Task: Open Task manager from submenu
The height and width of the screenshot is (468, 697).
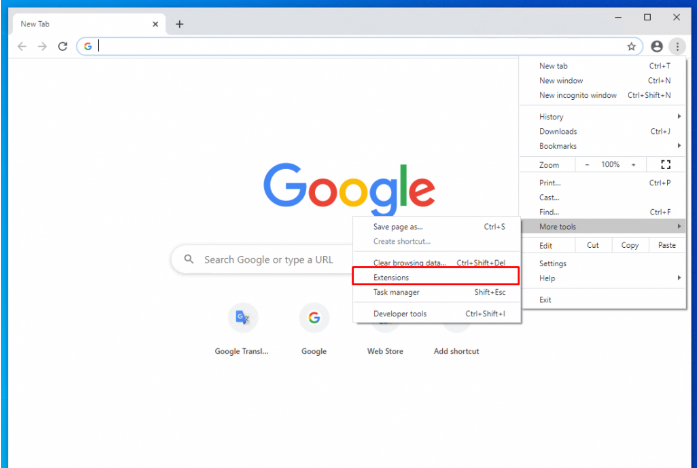Action: click(x=437, y=292)
